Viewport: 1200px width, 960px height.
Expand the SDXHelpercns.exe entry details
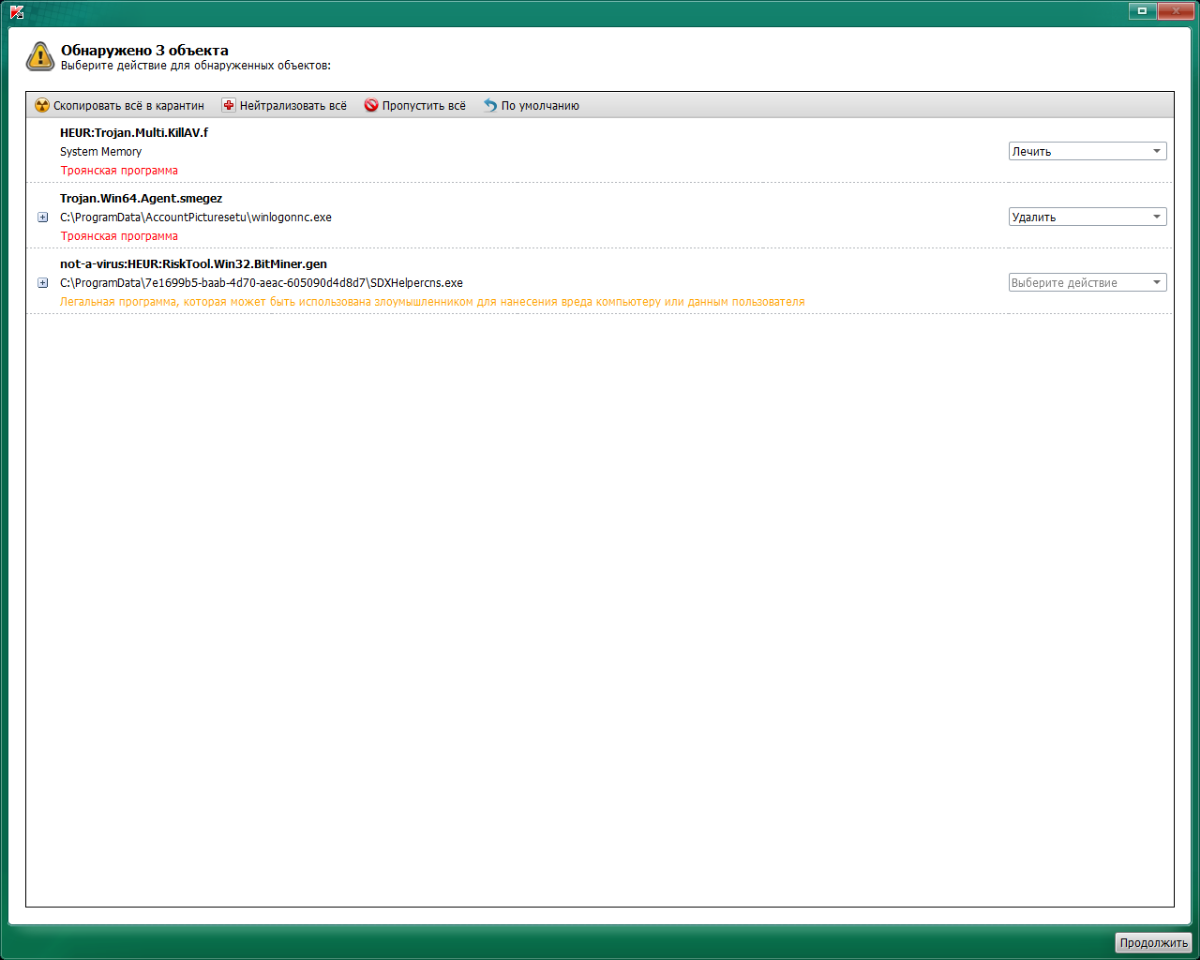43,283
